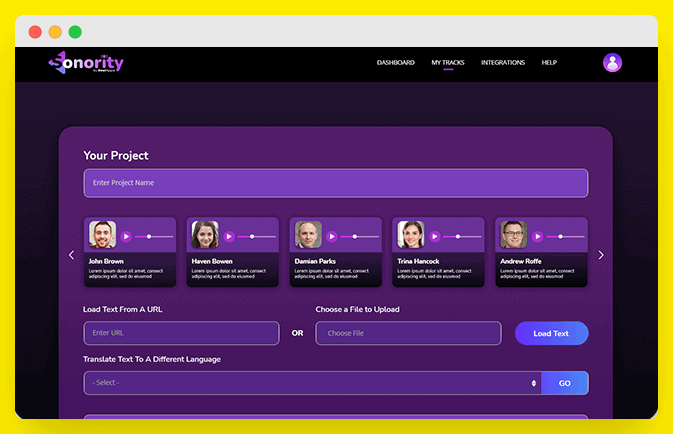673x434 pixels.
Task: Select Haven Bowen's portrait thumbnail
Action: click(x=205, y=234)
